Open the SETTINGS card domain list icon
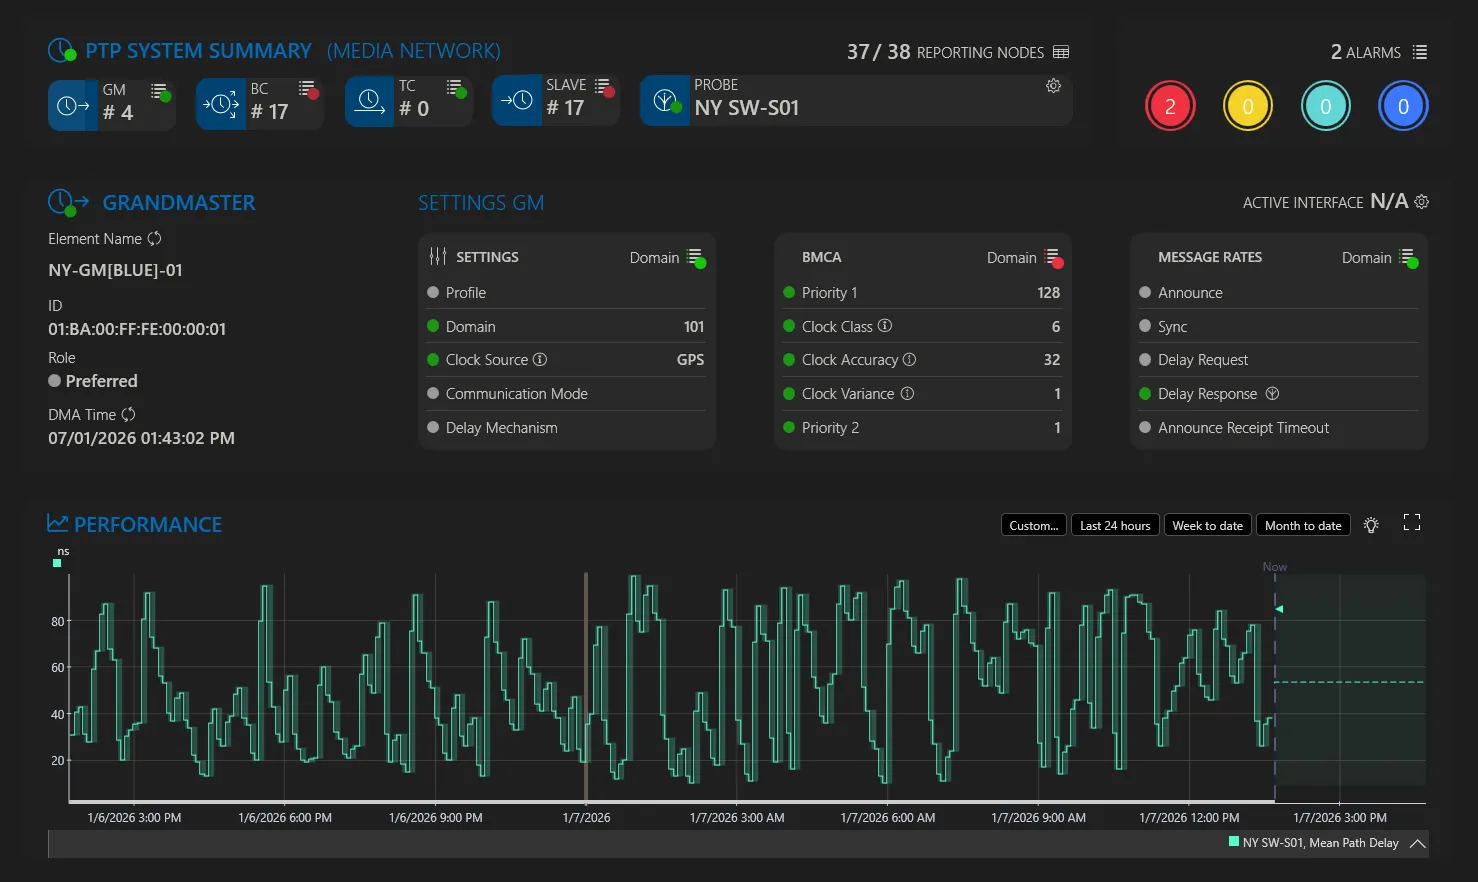The height and width of the screenshot is (882, 1478). click(x=696, y=257)
